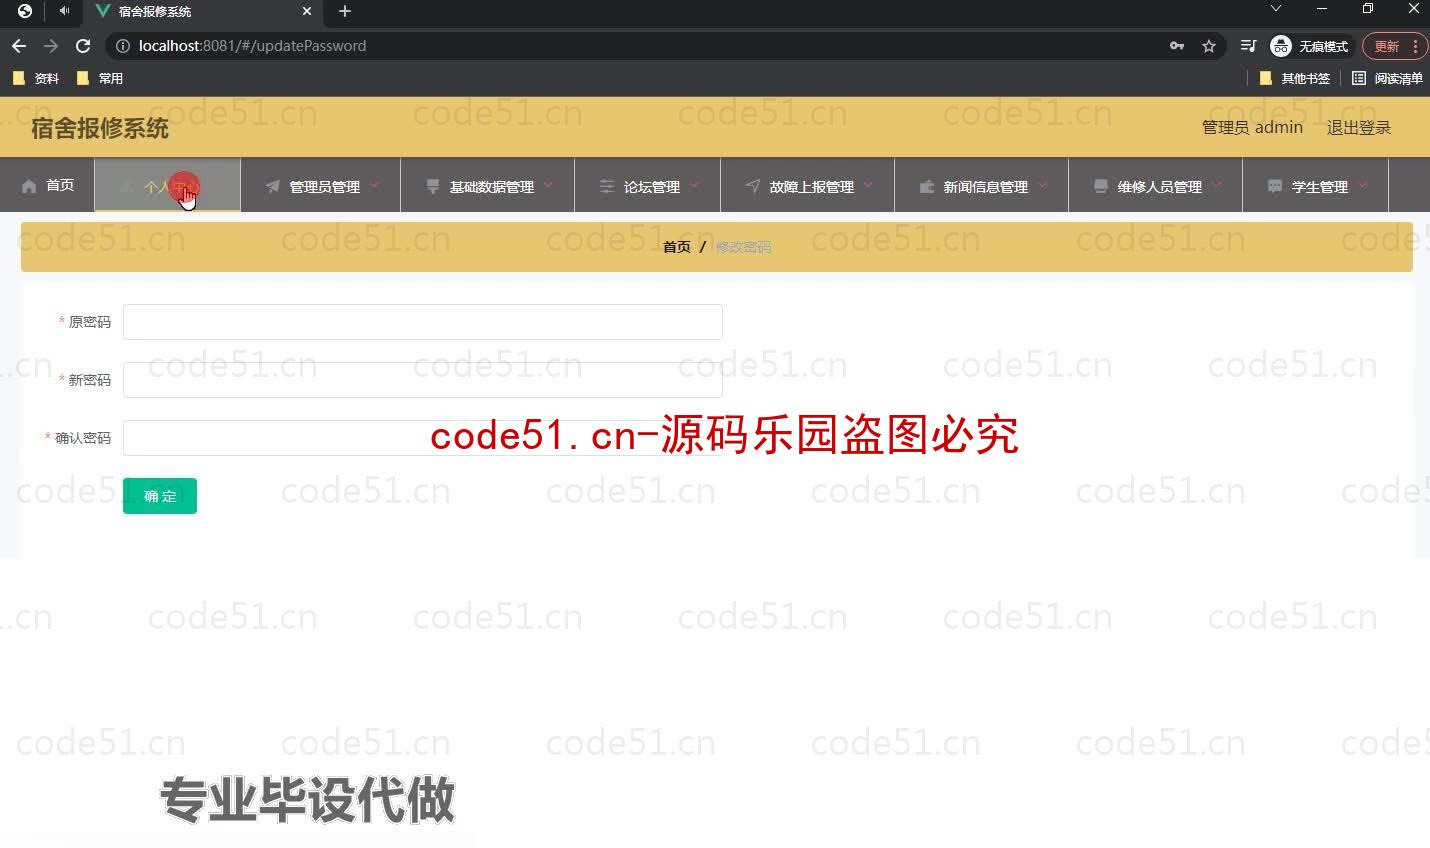Open the 个人中心 menu
This screenshot has width=1430, height=848.
click(x=167, y=186)
